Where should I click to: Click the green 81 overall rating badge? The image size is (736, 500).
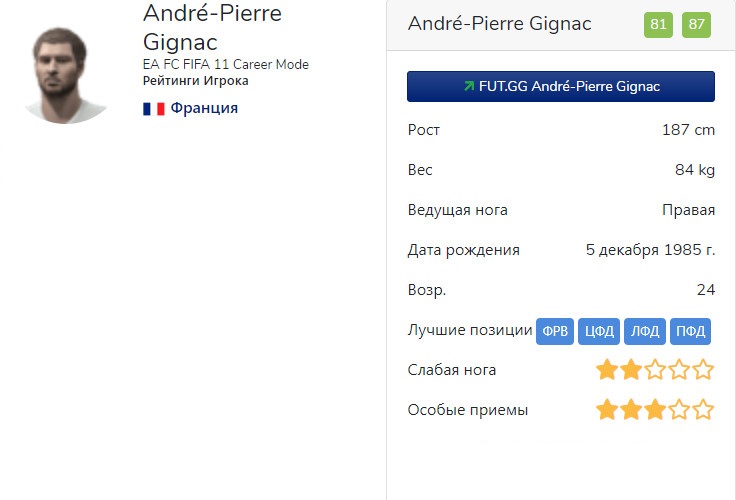[658, 24]
